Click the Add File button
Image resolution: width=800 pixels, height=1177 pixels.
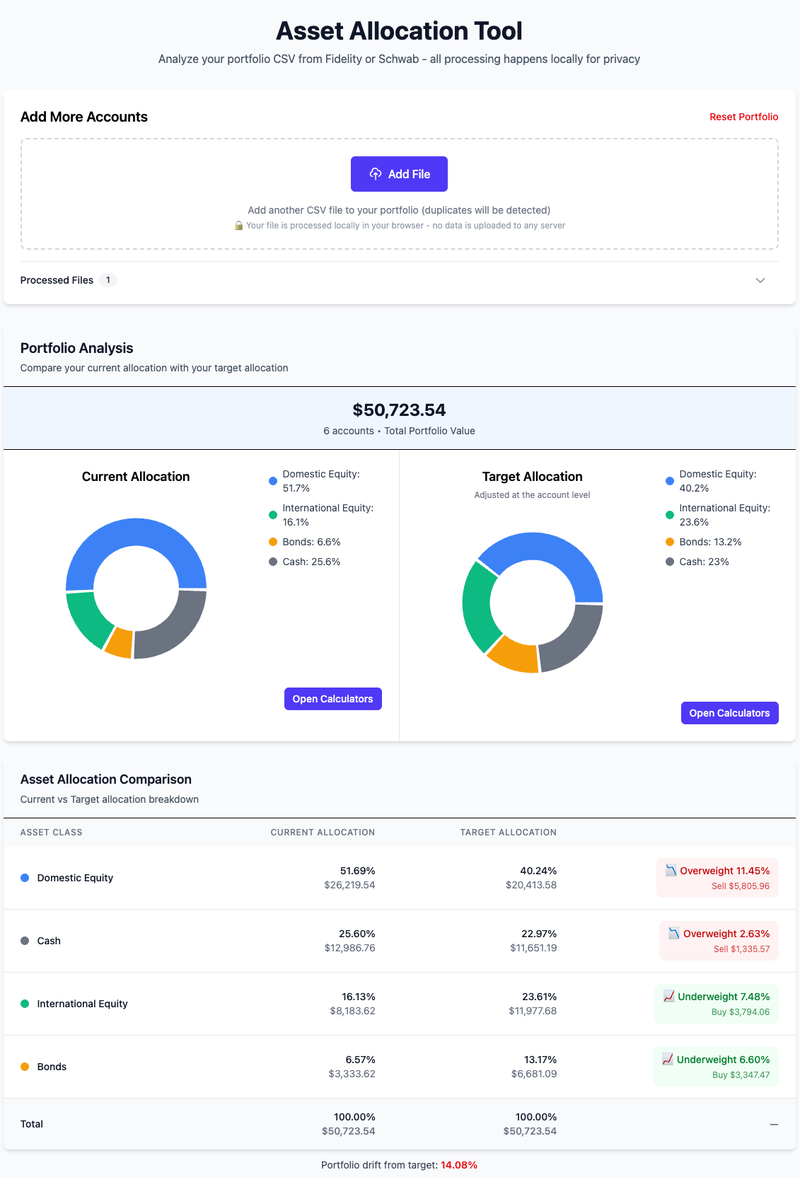tap(399, 174)
